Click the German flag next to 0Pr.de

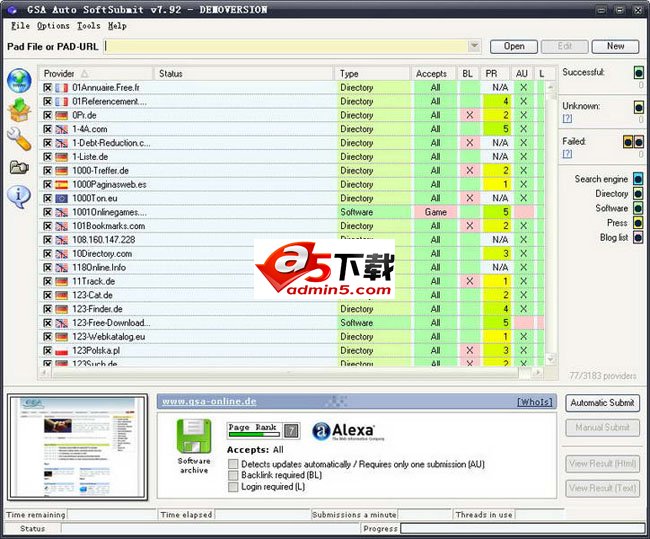(x=61, y=115)
